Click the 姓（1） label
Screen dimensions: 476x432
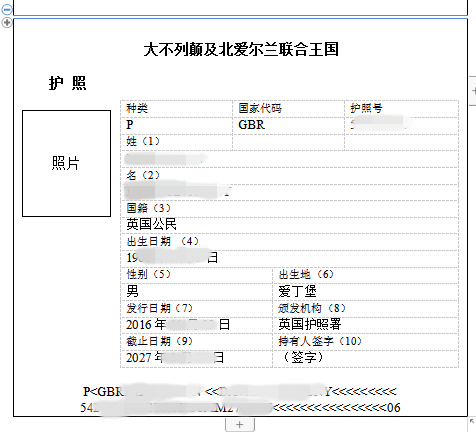[143, 141]
